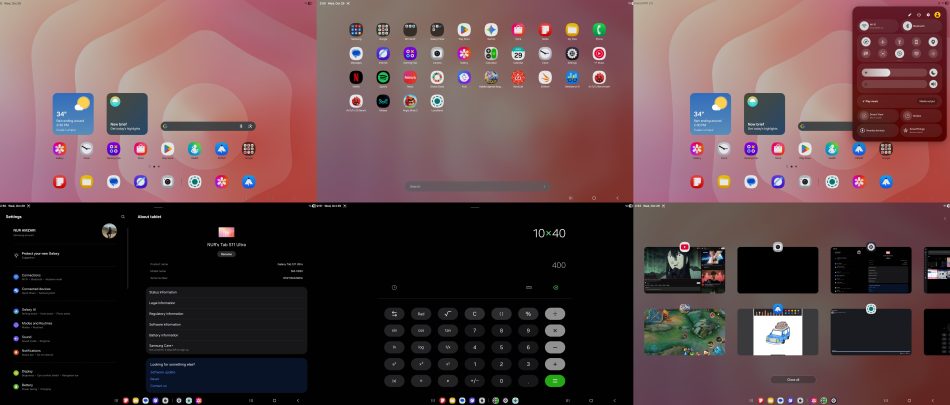Open the car drawing recent app card
The width and height of the screenshot is (950, 405).
[x=777, y=332]
